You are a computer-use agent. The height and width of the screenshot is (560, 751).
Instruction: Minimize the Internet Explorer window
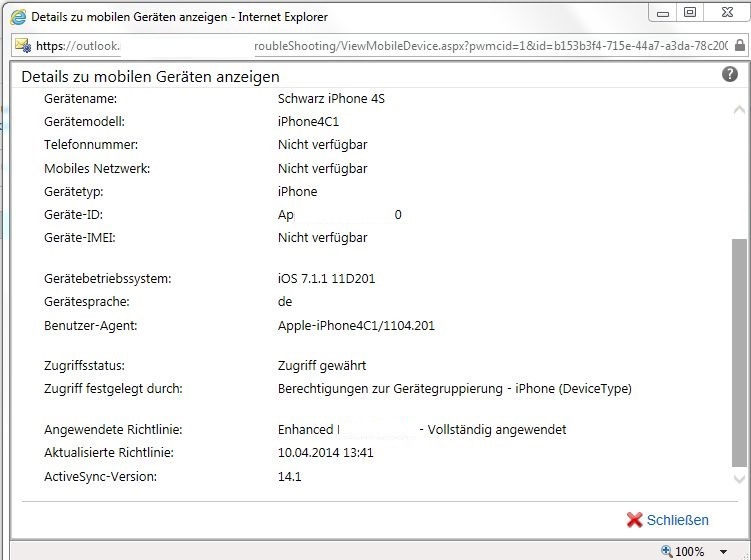coord(663,13)
